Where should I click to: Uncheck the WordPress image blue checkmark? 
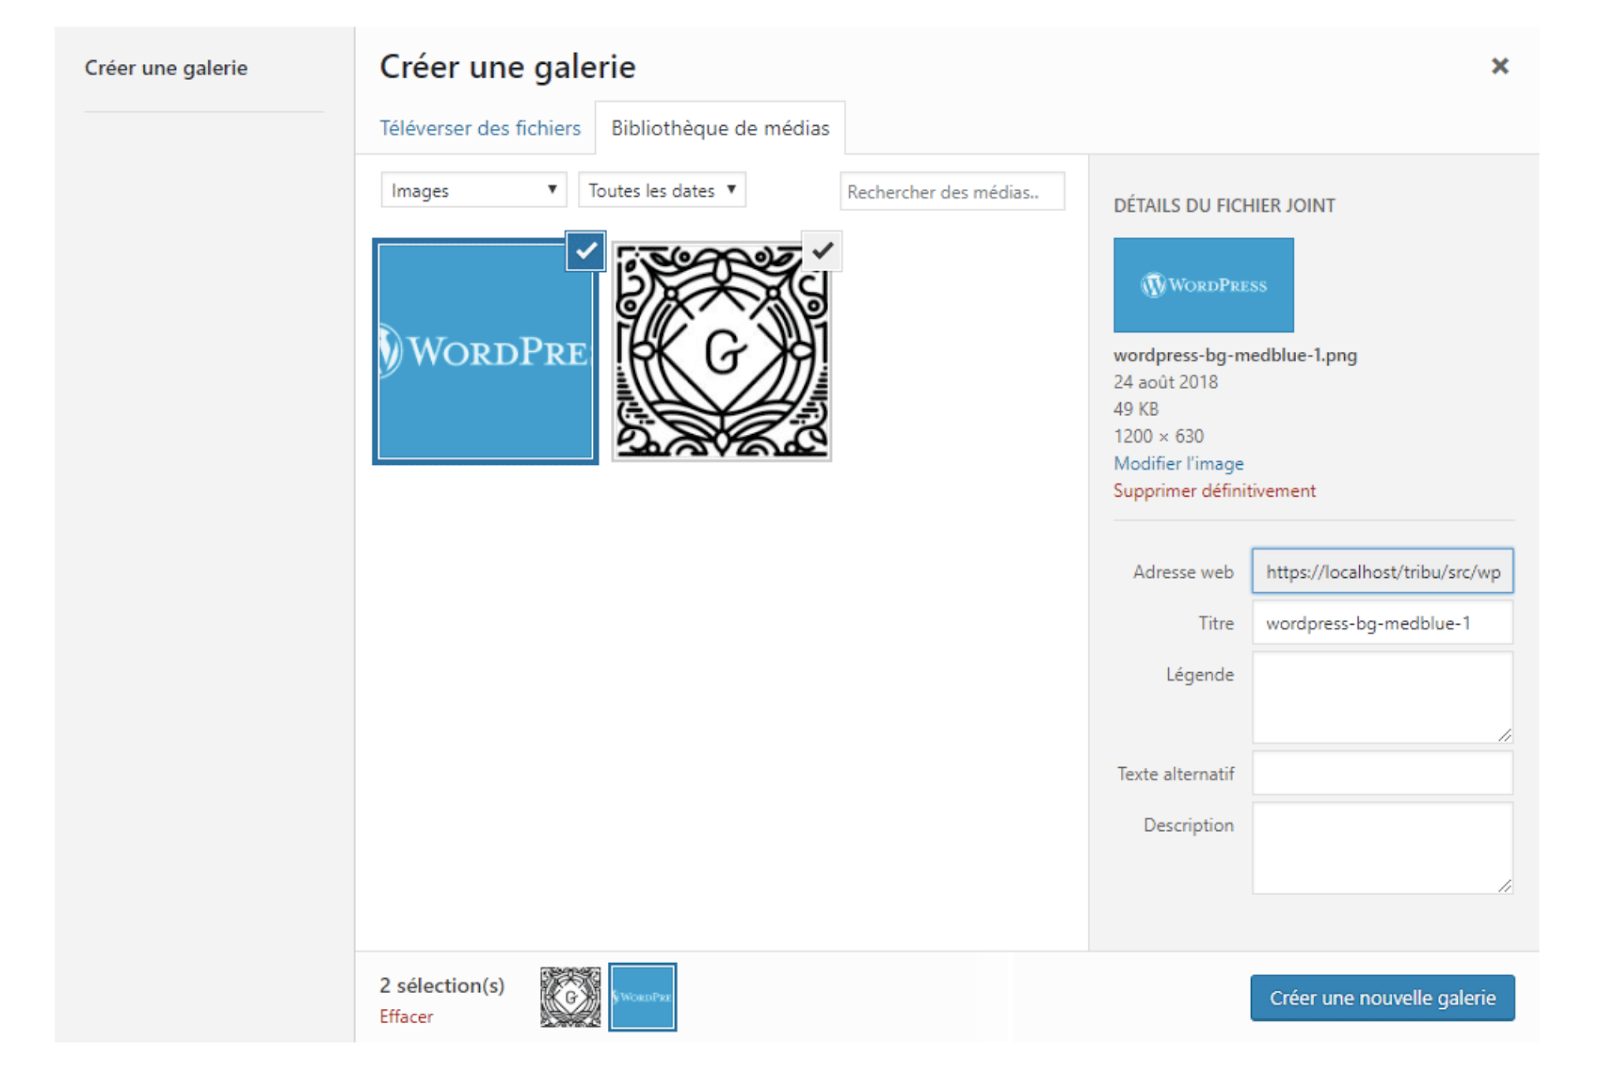585,251
